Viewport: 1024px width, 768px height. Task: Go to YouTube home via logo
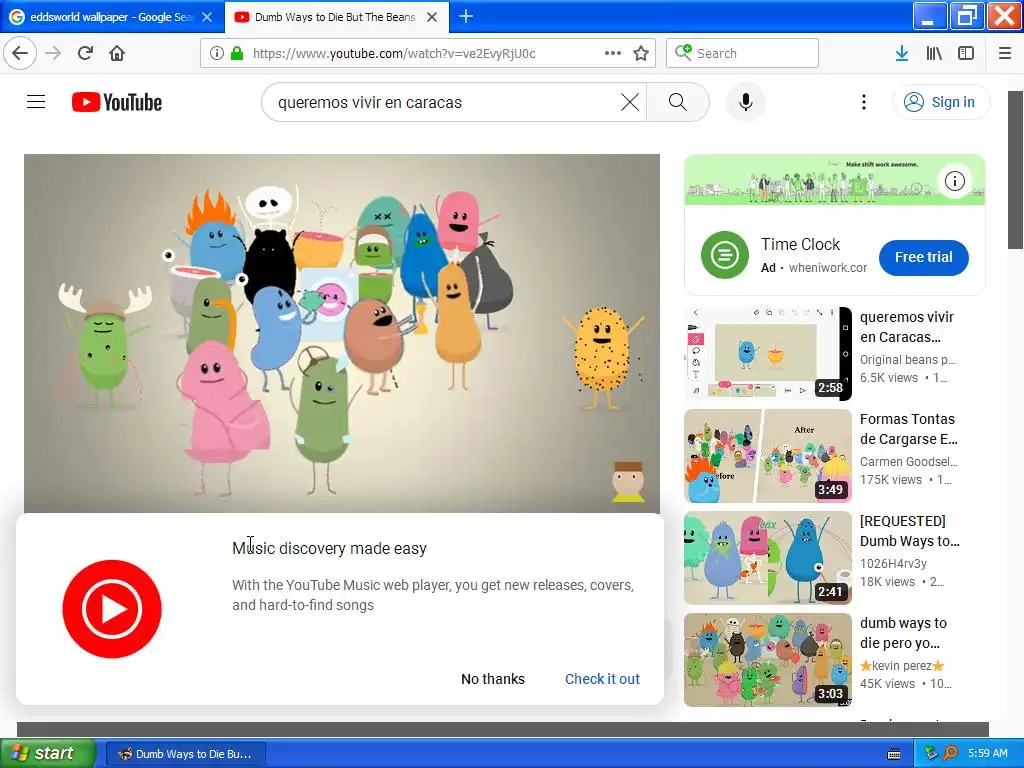pyautogui.click(x=117, y=102)
